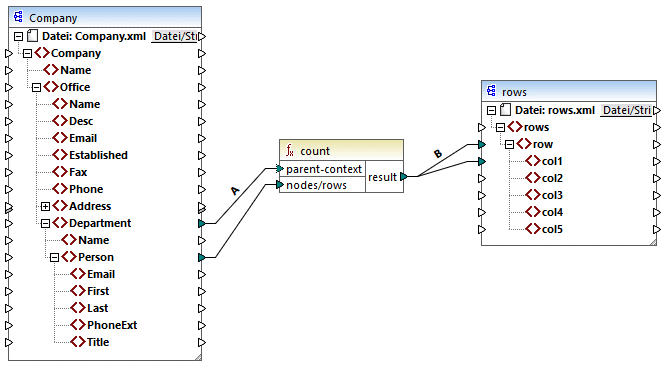
Task: Expand the Address element node
Action: pyautogui.click(x=45, y=206)
